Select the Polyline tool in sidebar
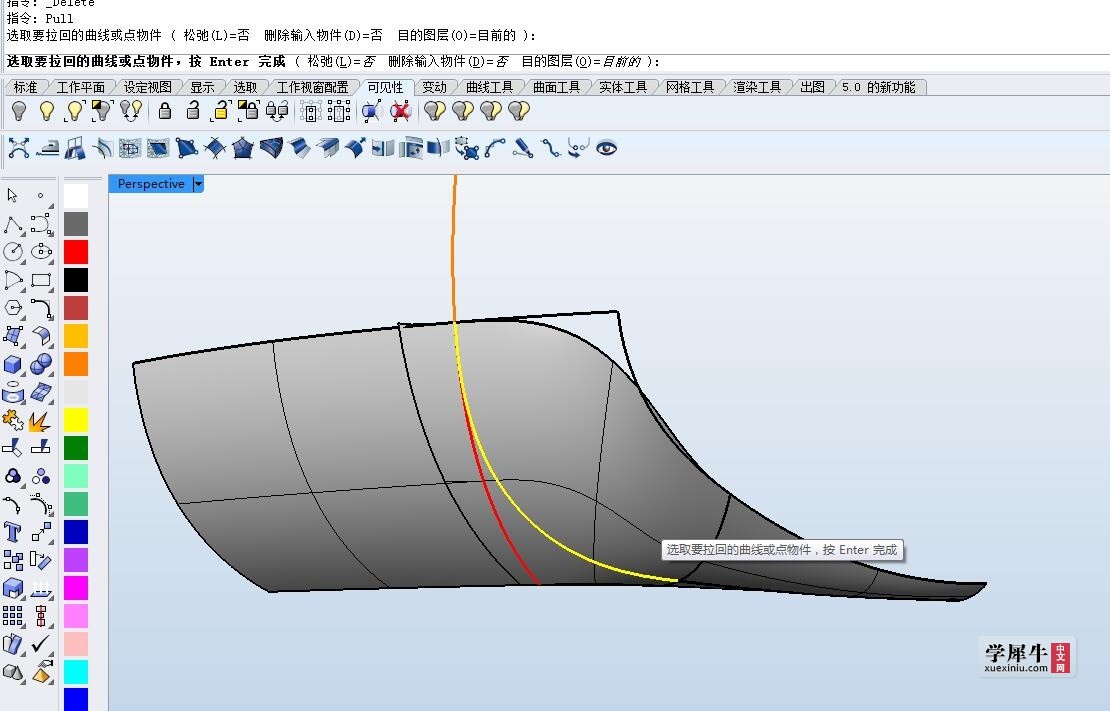This screenshot has width=1110, height=711. point(13,224)
